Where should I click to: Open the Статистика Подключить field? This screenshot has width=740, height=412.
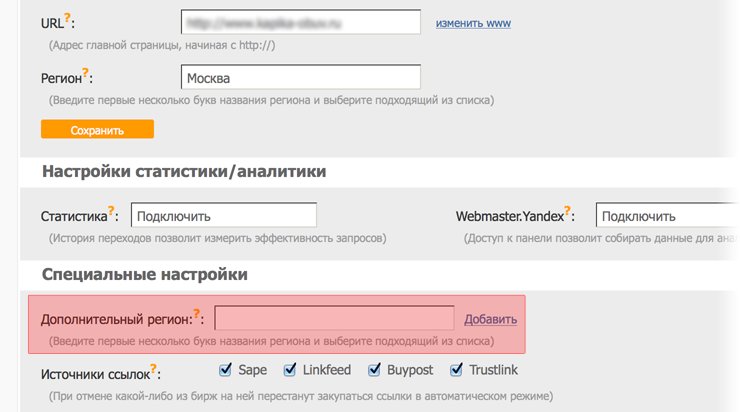[224, 215]
